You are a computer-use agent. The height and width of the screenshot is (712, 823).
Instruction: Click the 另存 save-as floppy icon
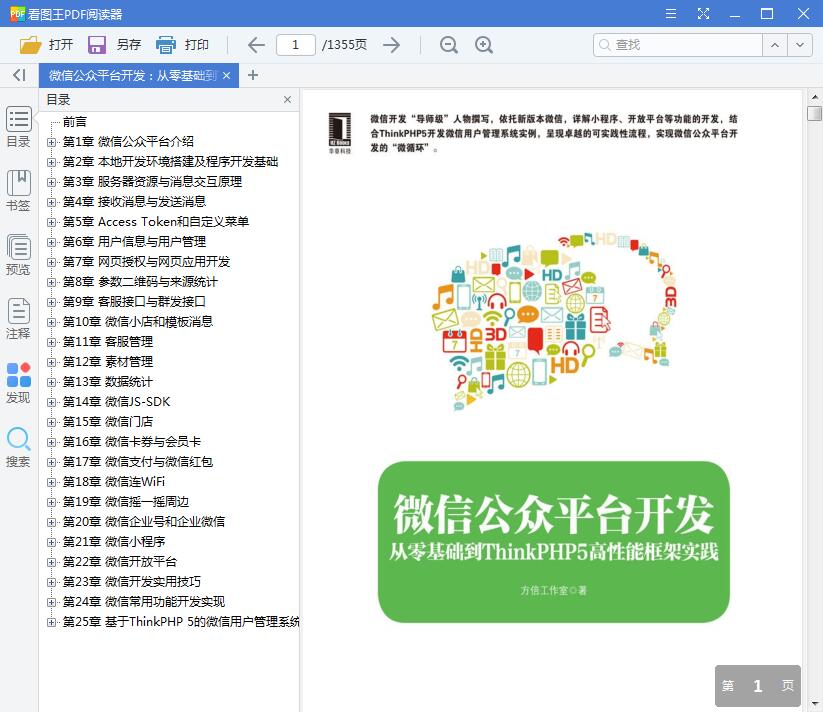tap(97, 45)
